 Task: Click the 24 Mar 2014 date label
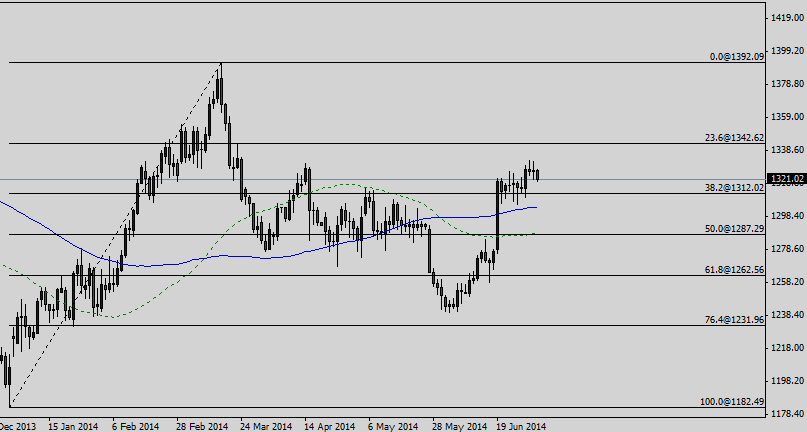[x=266, y=425]
